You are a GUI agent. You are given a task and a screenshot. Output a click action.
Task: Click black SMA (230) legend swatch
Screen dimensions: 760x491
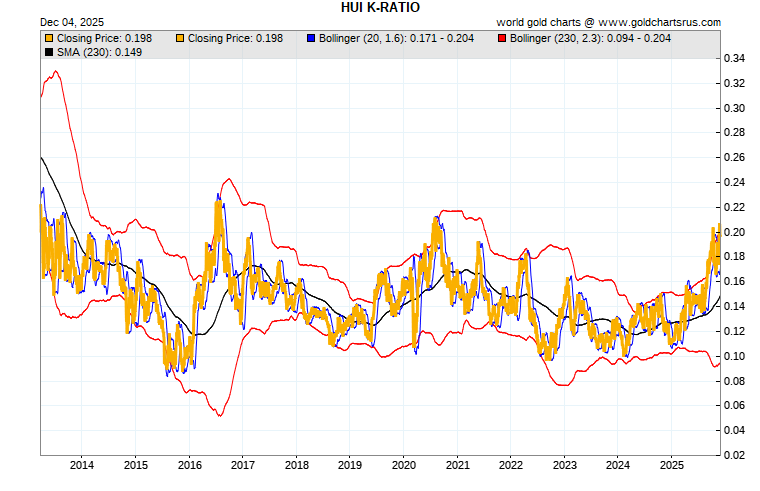pyautogui.click(x=49, y=52)
